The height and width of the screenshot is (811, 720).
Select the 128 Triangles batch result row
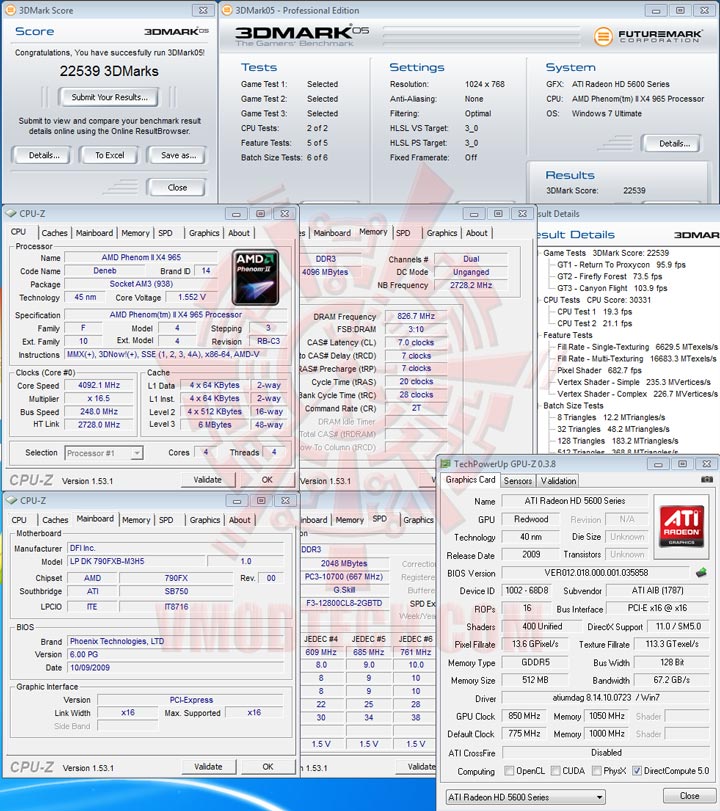[617, 441]
